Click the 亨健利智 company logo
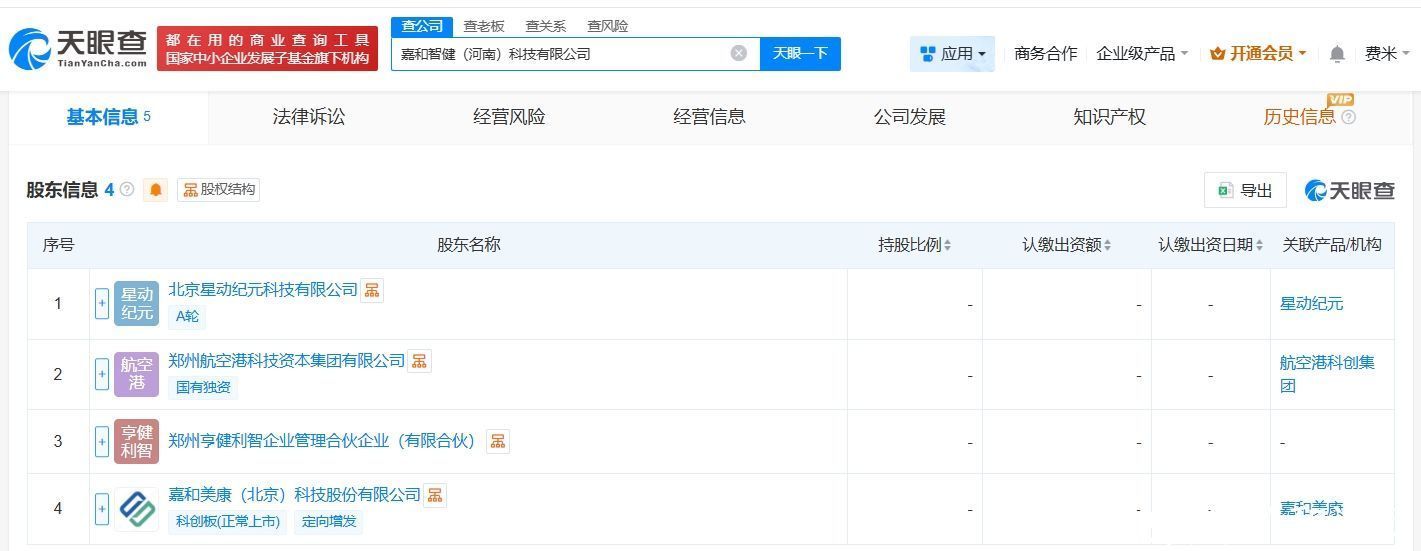This screenshot has width=1421, height=551. tap(136, 441)
